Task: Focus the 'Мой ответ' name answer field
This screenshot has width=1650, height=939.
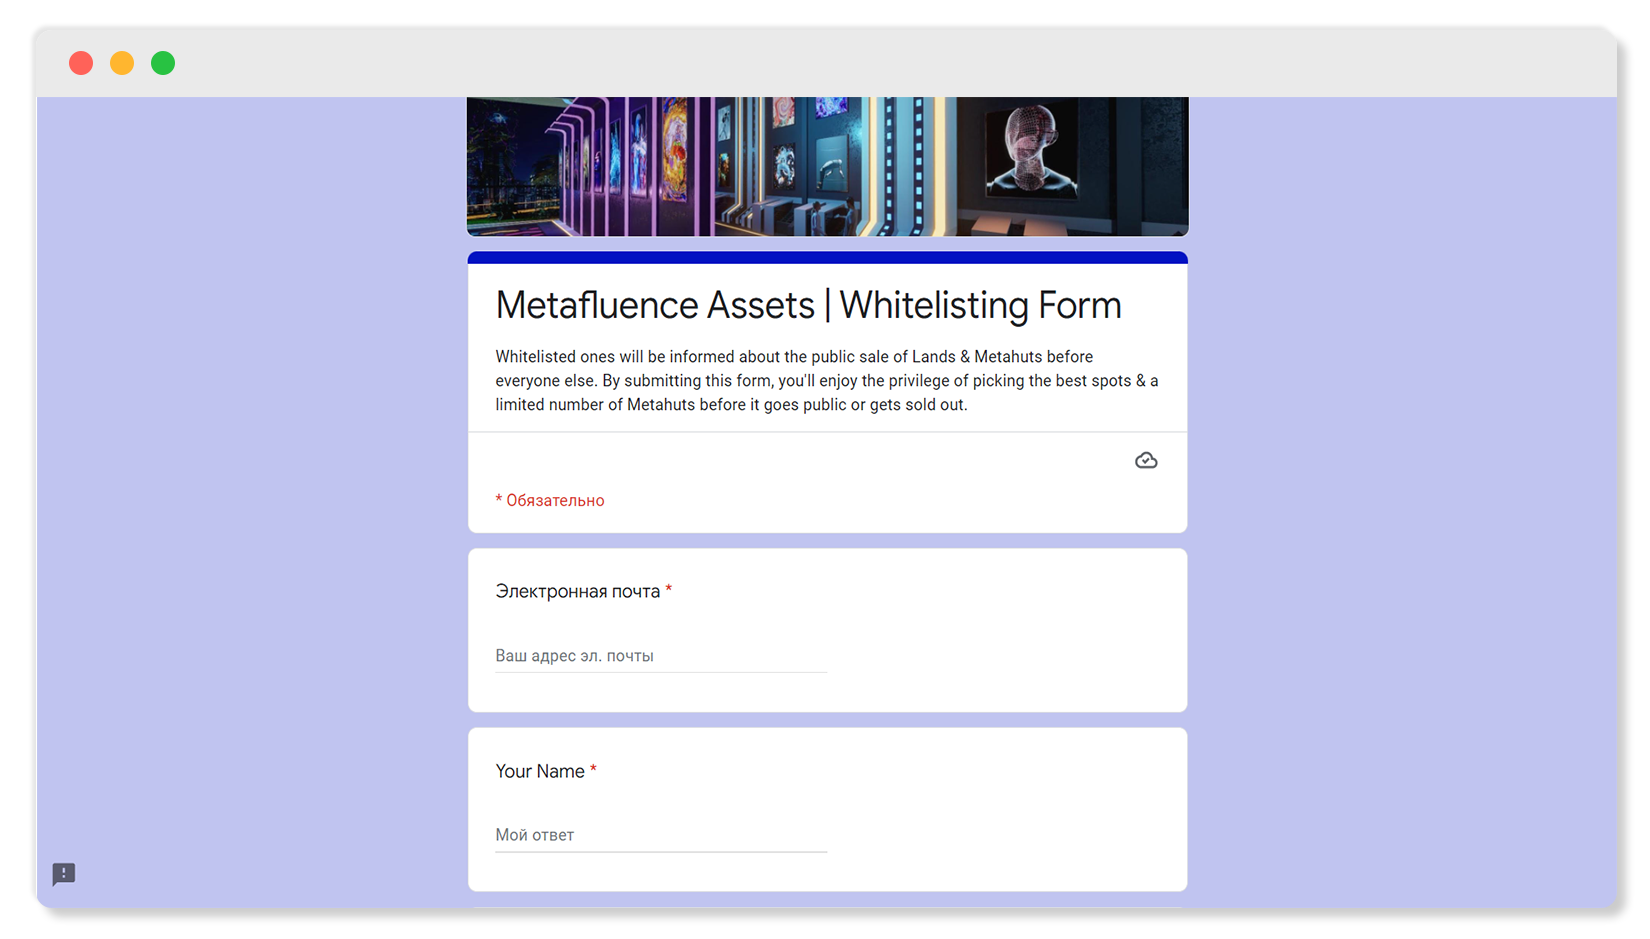Action: tap(660, 835)
